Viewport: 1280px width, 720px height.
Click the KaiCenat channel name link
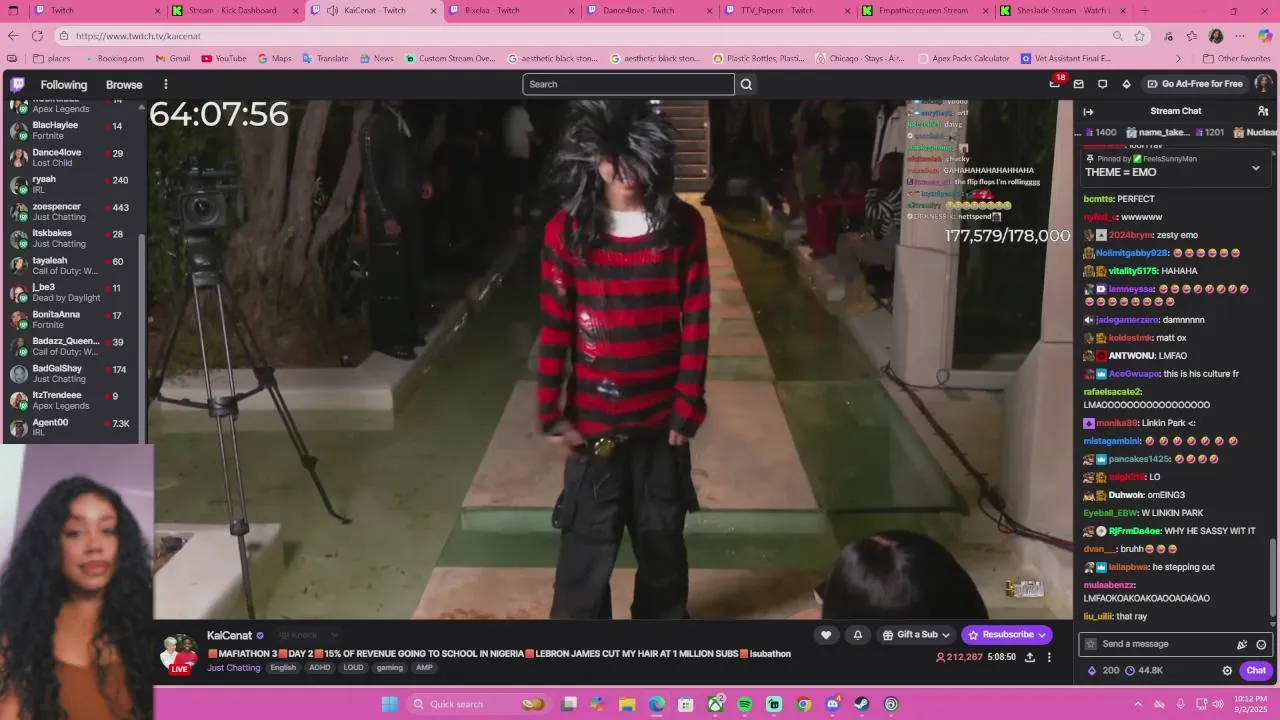(229, 635)
